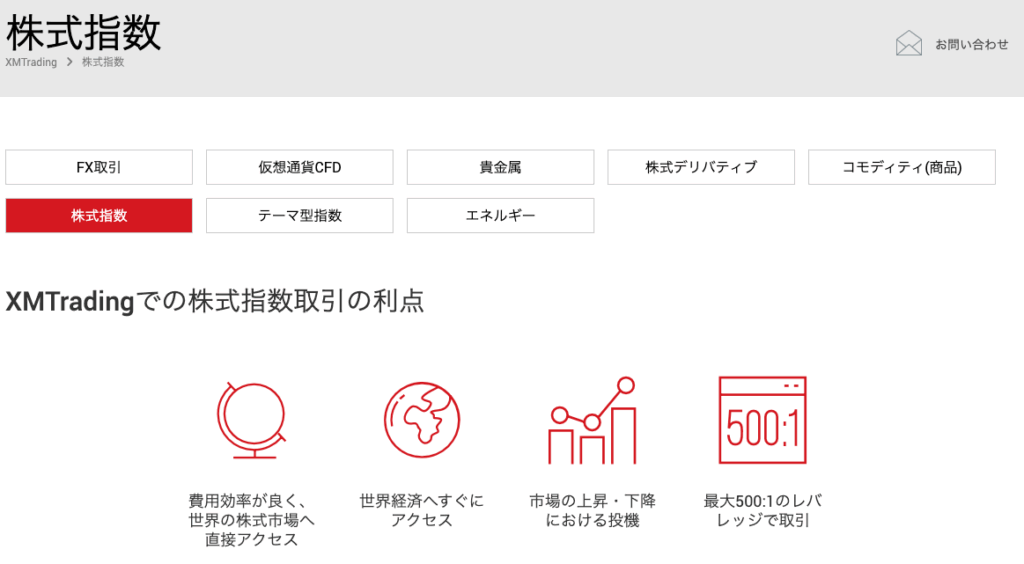Open the 仮想通貨CFD tab
1024x564 pixels.
click(300, 167)
